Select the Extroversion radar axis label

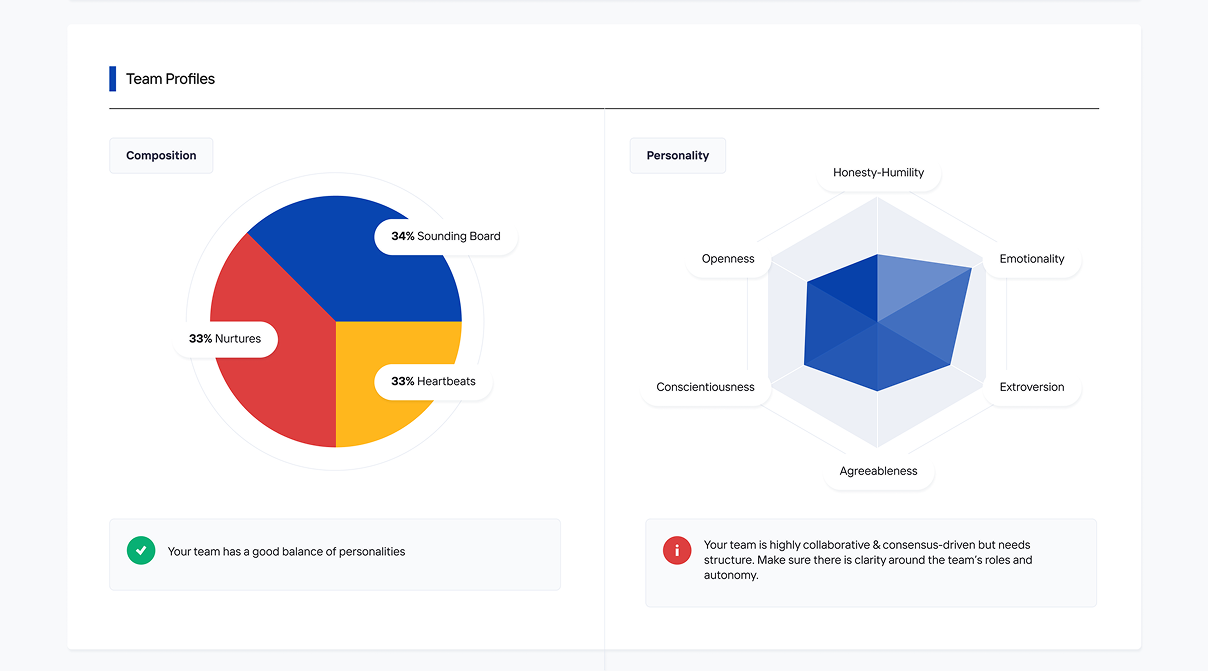pos(1032,387)
